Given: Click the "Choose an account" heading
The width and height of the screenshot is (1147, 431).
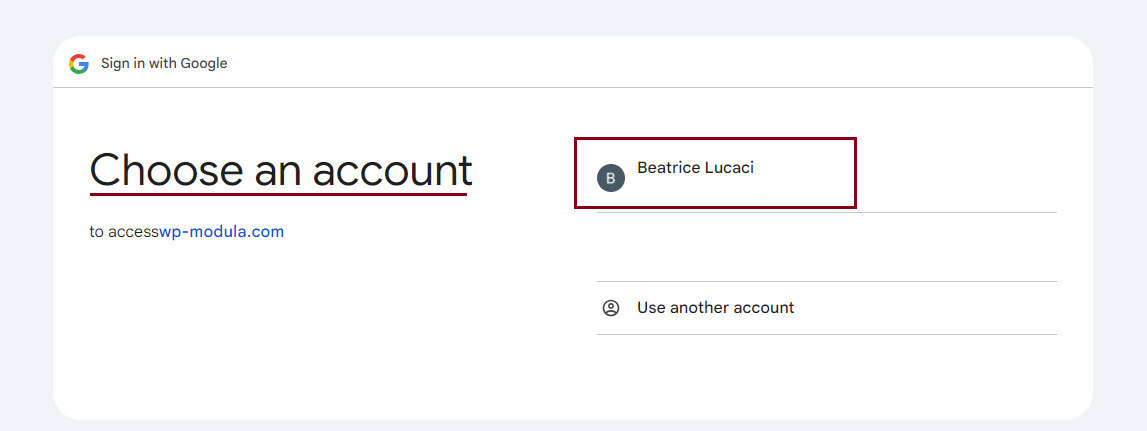Looking at the screenshot, I should pyautogui.click(x=280, y=170).
